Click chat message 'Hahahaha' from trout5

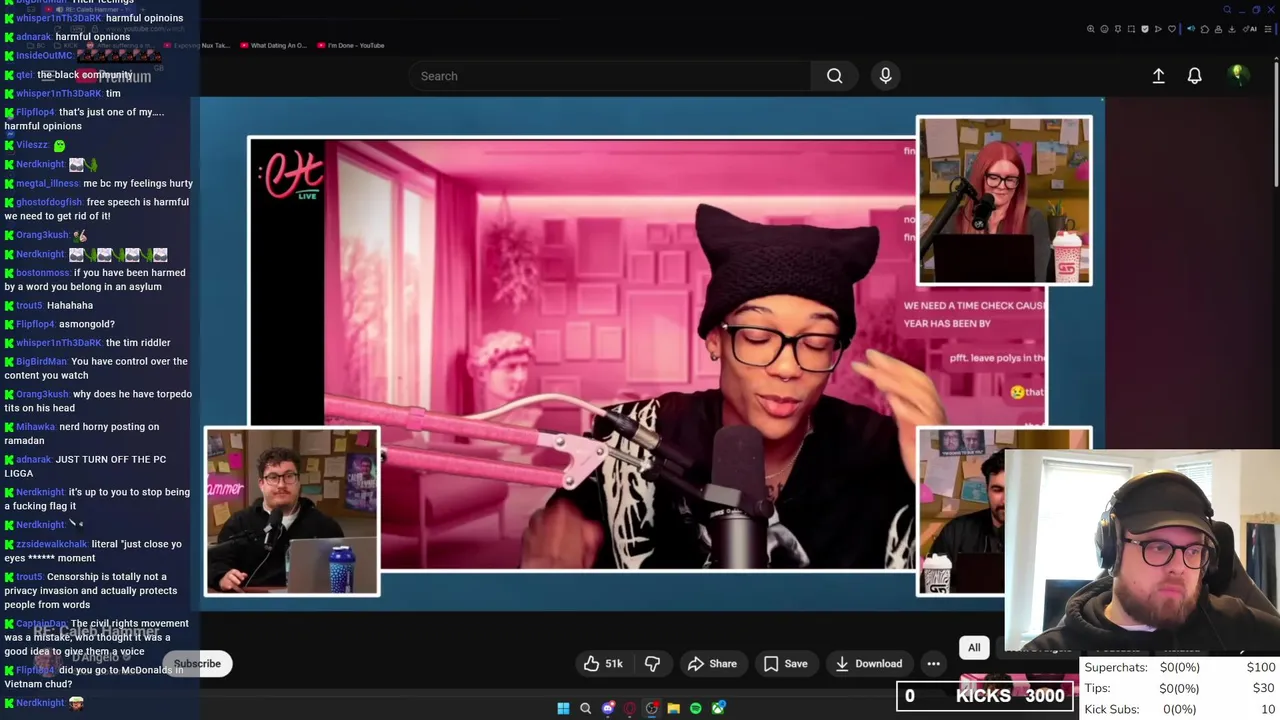tap(70, 305)
